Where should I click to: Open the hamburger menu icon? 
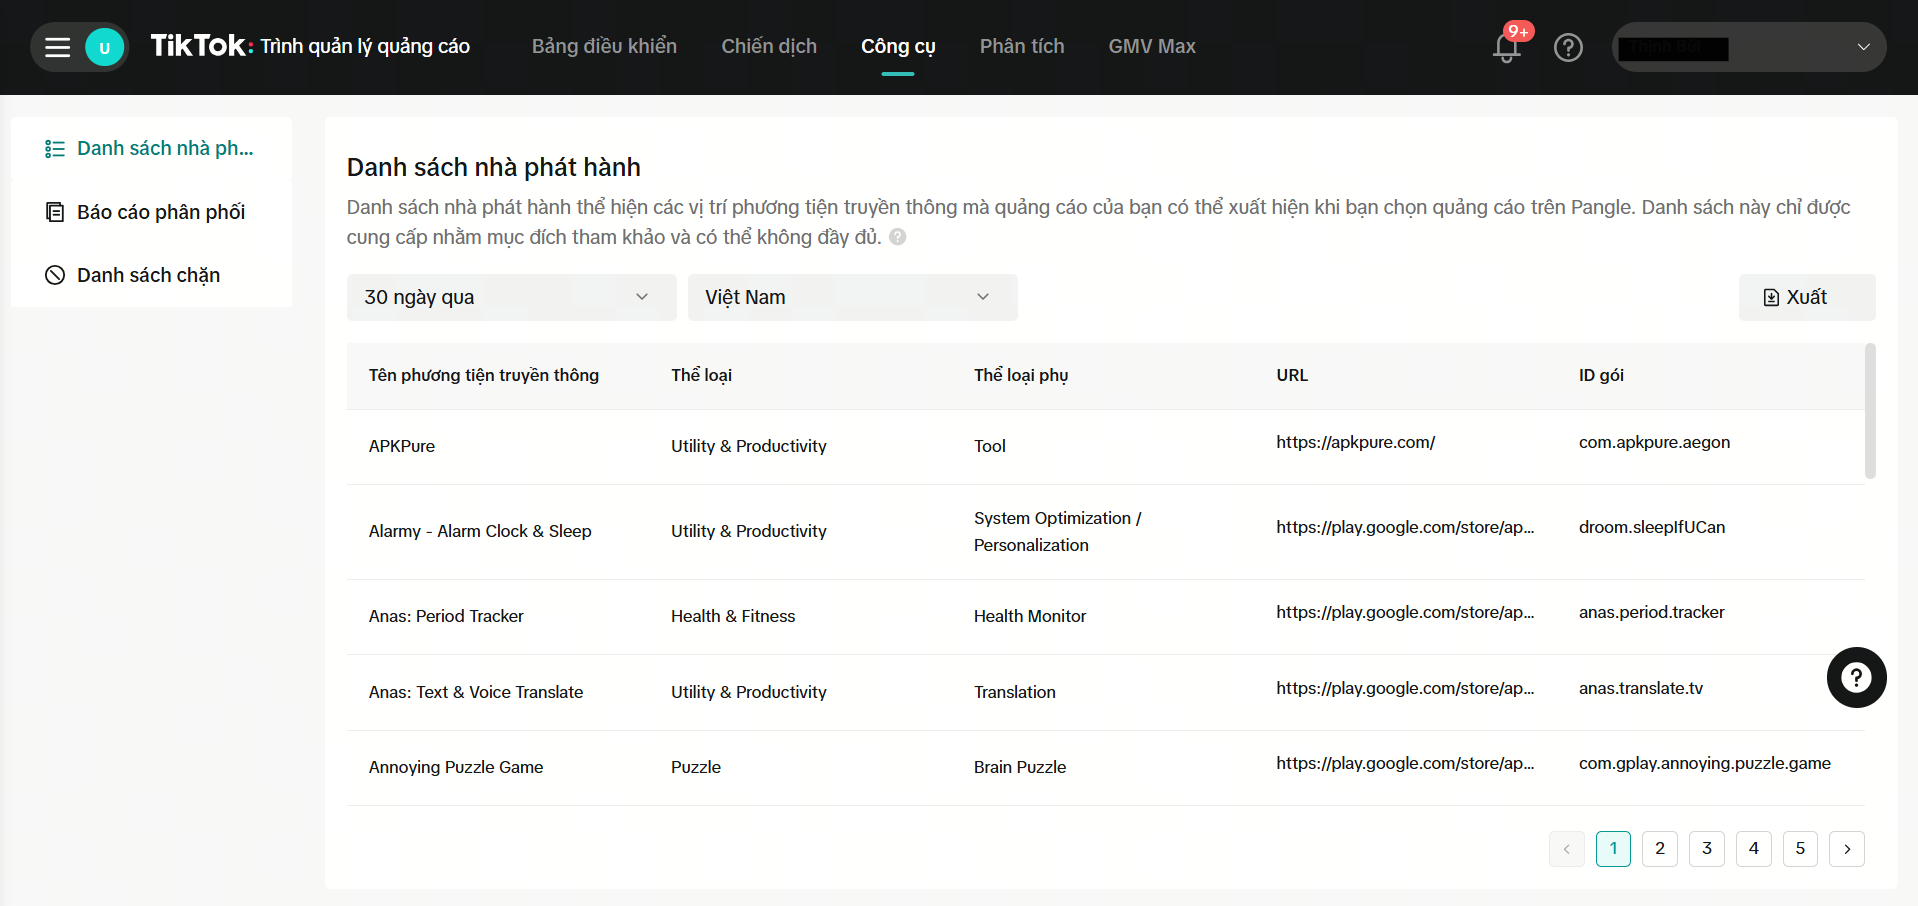(58, 47)
